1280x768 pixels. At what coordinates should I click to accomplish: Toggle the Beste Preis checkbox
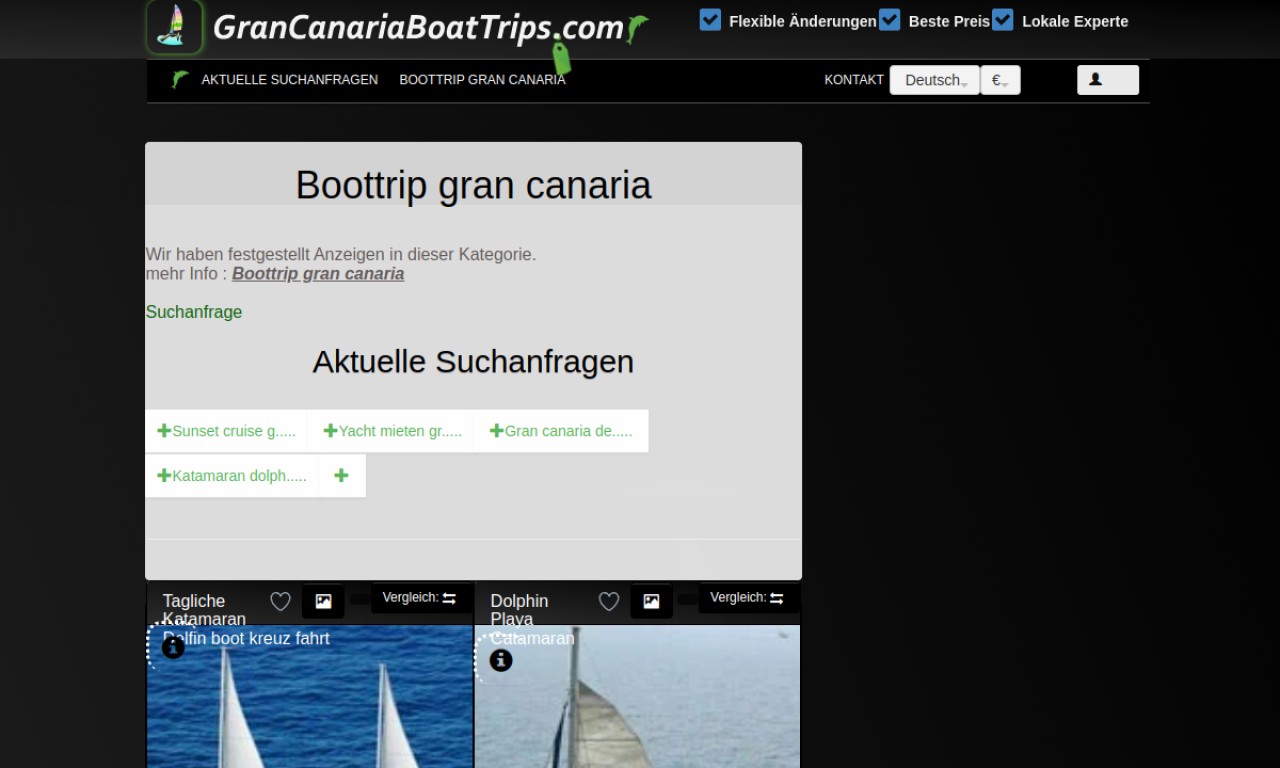tap(889, 20)
